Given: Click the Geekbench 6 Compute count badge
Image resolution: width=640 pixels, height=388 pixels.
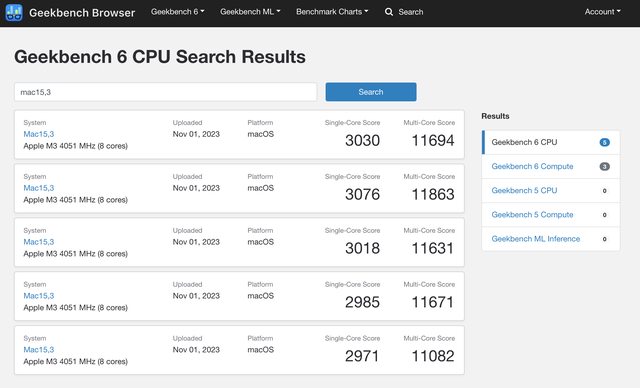Looking at the screenshot, I should [x=604, y=166].
